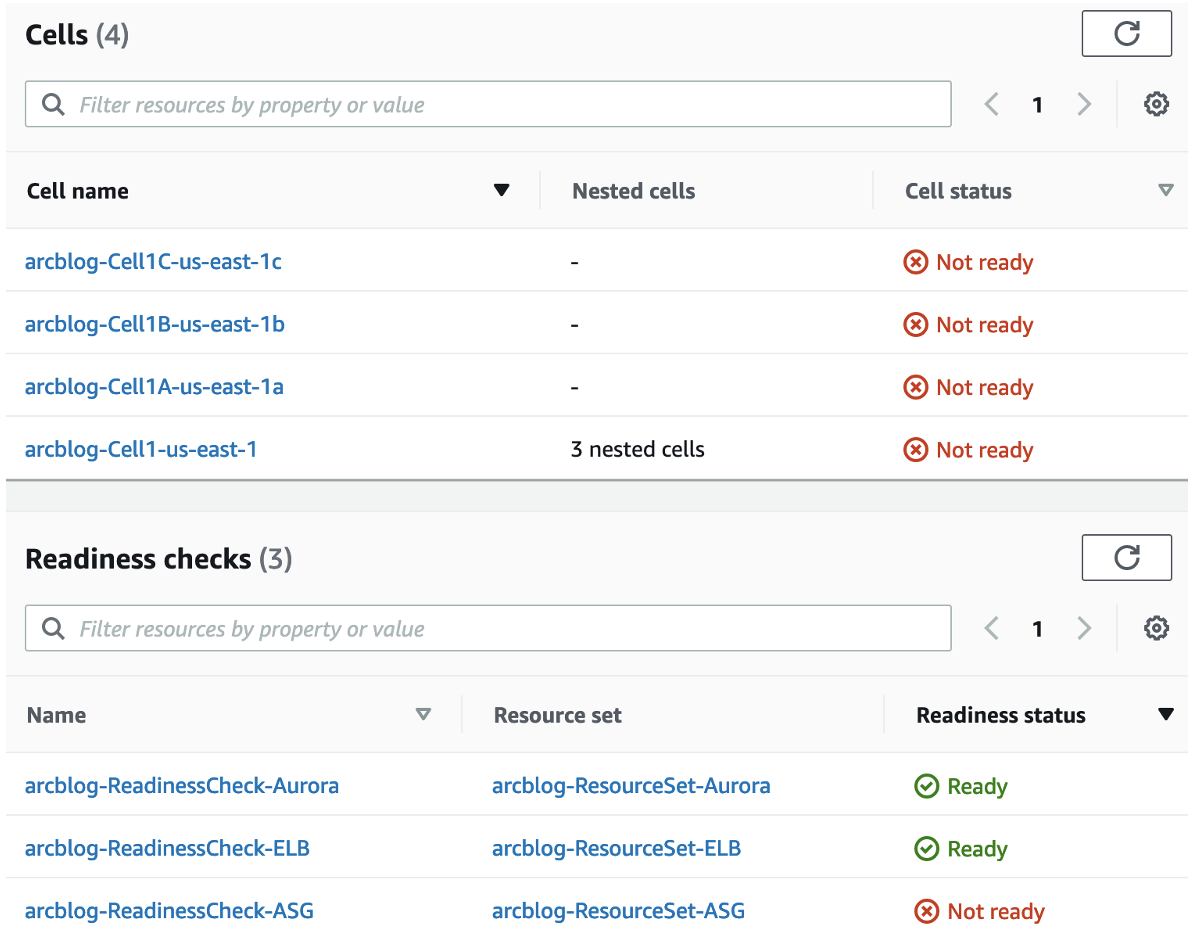Go to next page of Cells

[x=1084, y=104]
